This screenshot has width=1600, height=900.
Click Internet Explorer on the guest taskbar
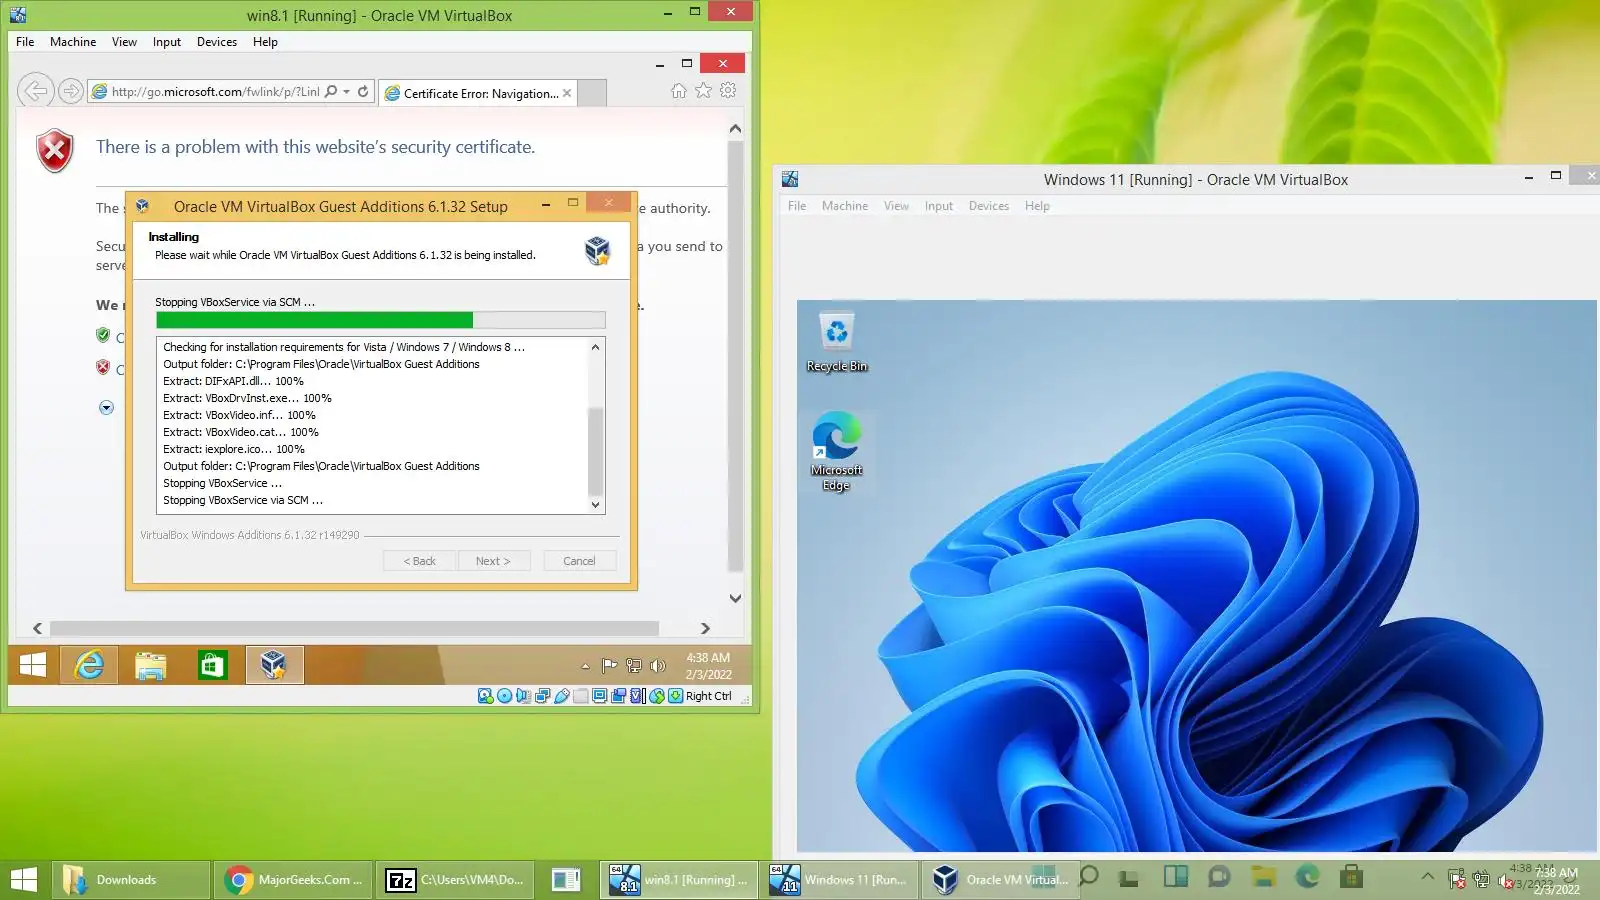pos(89,665)
